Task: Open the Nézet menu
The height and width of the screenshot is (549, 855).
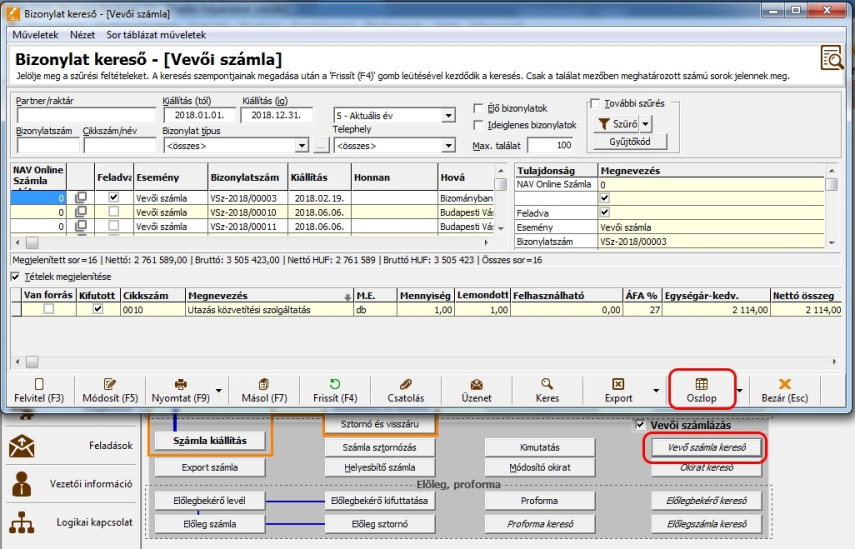Action: coord(83,35)
